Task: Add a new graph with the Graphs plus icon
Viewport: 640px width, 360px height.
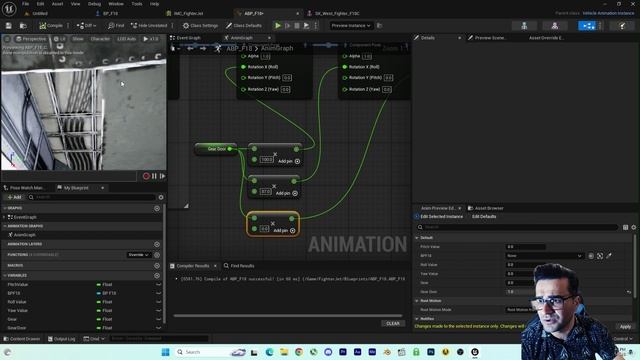Action: [x=157, y=208]
